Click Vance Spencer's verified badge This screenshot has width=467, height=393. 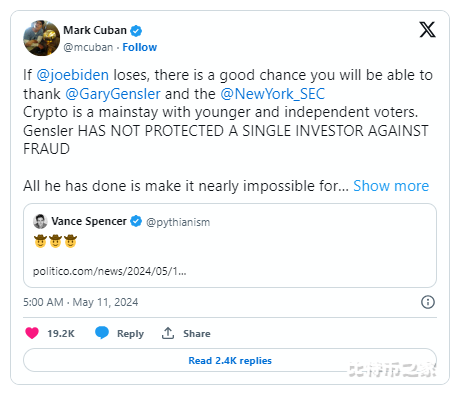(136, 221)
